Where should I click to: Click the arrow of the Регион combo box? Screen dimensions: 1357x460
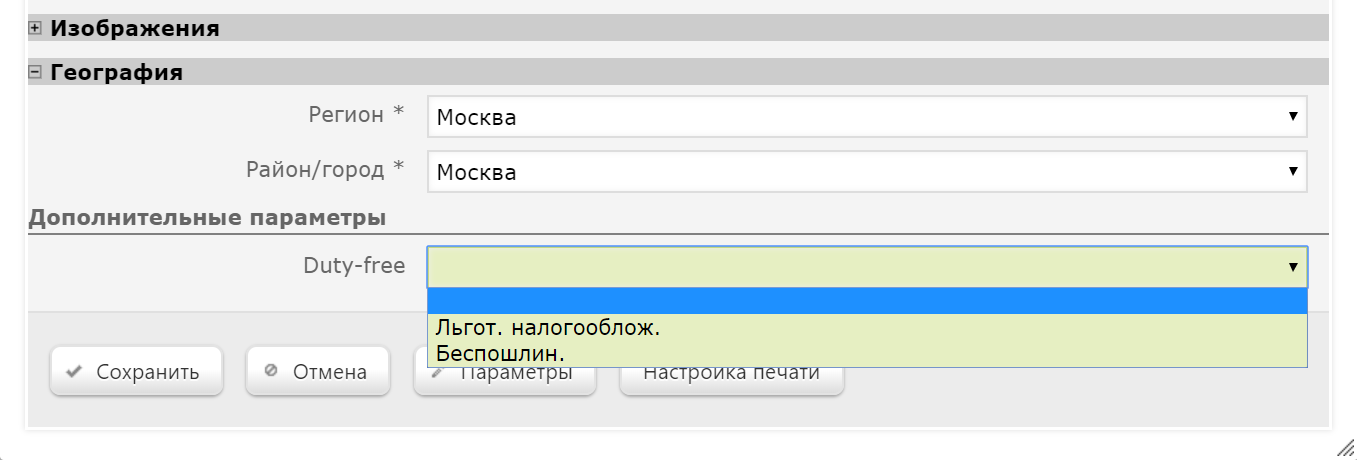coord(1293,117)
